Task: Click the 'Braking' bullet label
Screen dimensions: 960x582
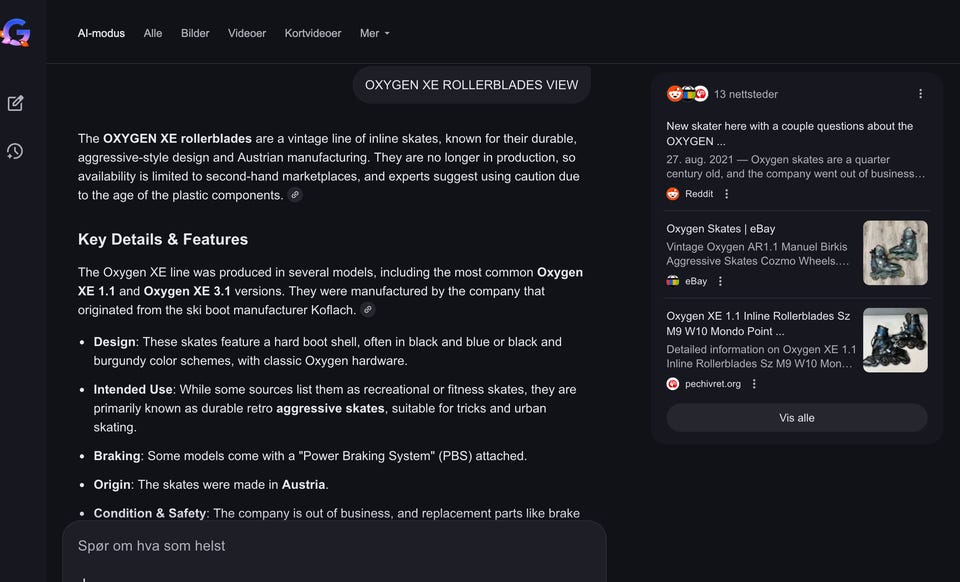Action: 117,456
